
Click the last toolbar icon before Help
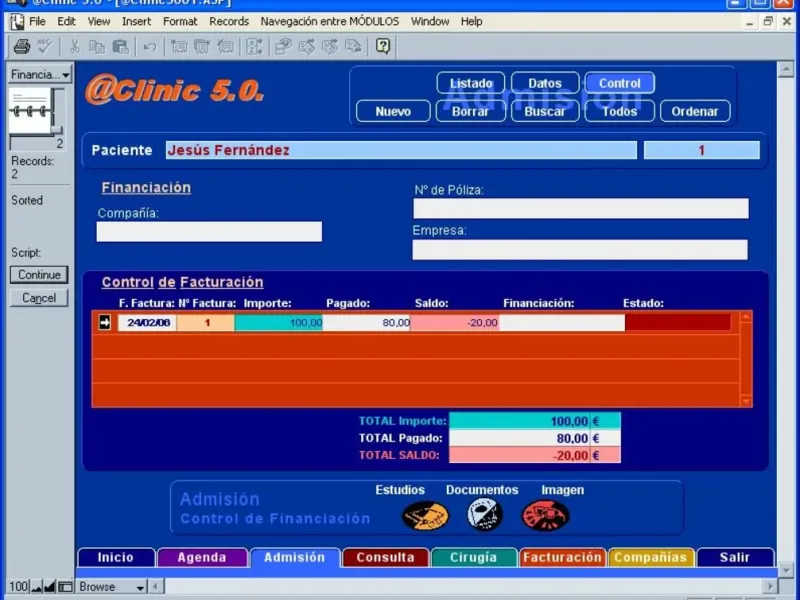click(x=353, y=47)
